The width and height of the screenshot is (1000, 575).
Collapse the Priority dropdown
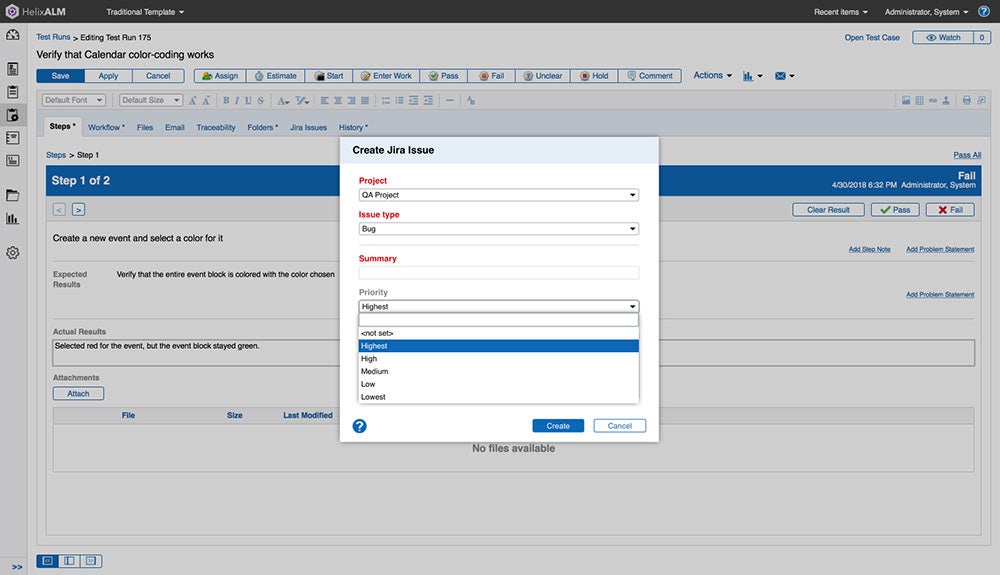499,307
